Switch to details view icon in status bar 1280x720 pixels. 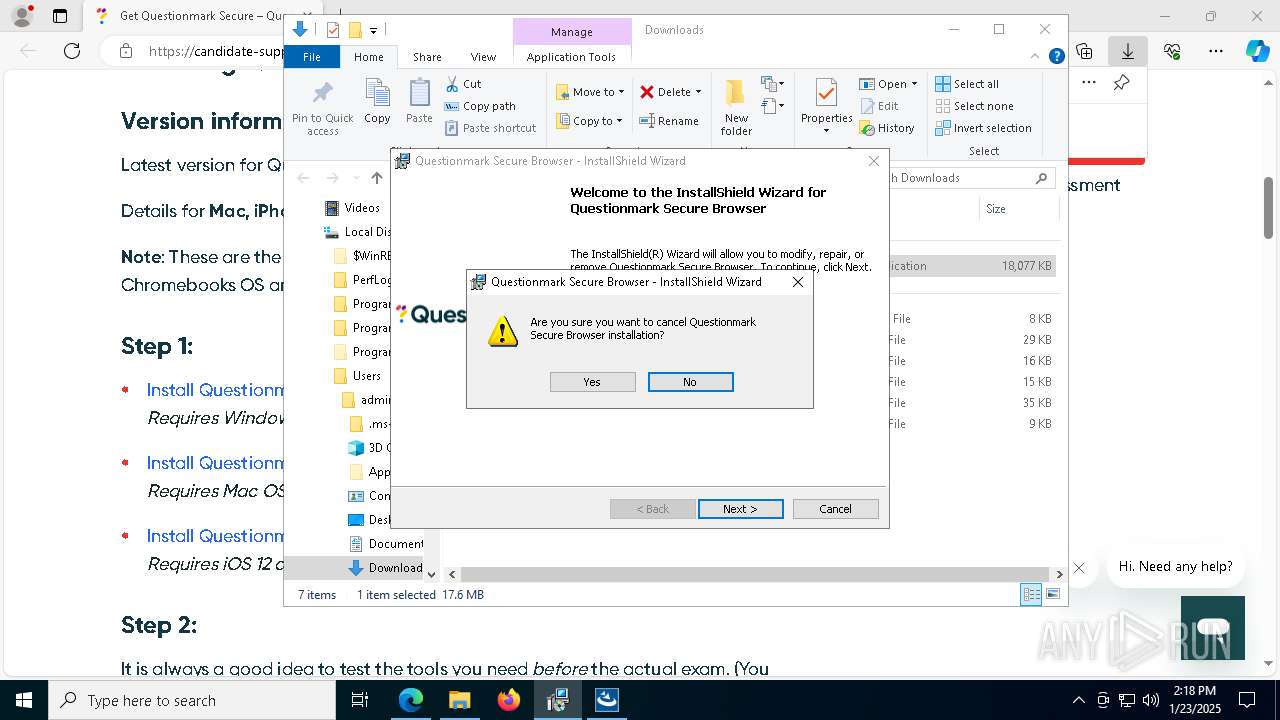pyautogui.click(x=1031, y=595)
